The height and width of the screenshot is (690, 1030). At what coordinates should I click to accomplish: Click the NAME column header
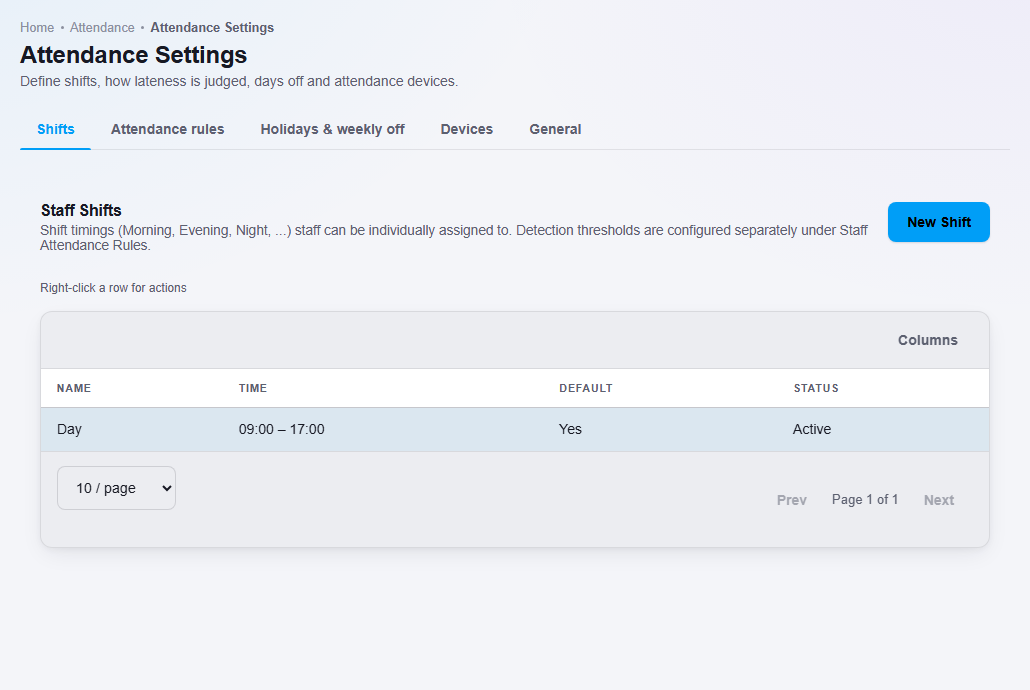tap(74, 388)
